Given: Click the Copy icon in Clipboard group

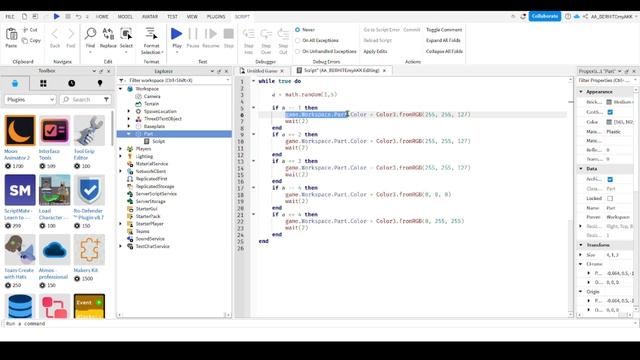Looking at the screenshot, I should [25, 40].
